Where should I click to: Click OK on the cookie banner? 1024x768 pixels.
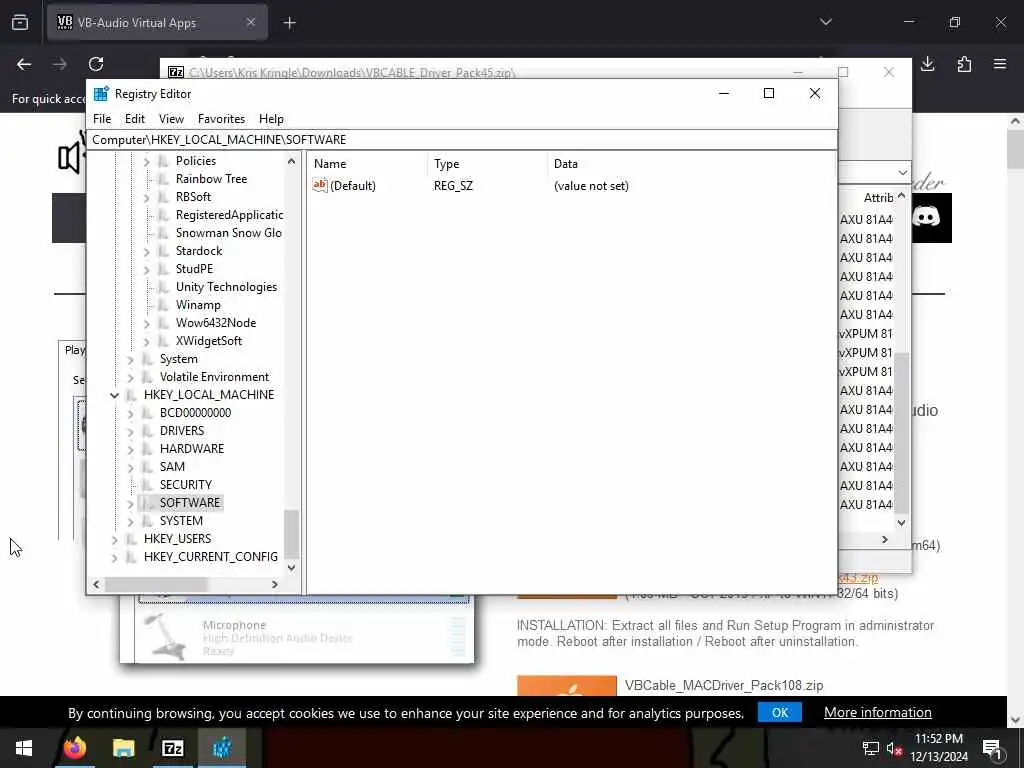point(780,712)
